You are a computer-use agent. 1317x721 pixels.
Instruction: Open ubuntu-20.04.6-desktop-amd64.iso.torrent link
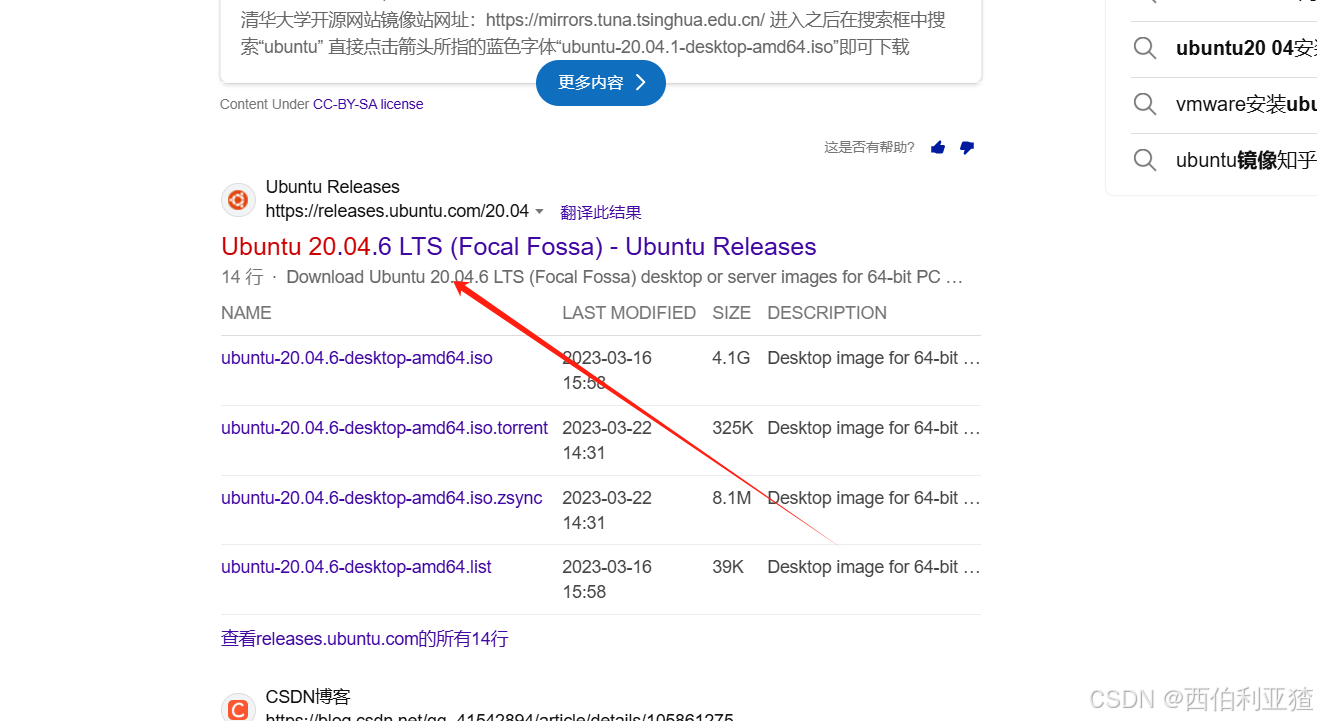pos(385,428)
